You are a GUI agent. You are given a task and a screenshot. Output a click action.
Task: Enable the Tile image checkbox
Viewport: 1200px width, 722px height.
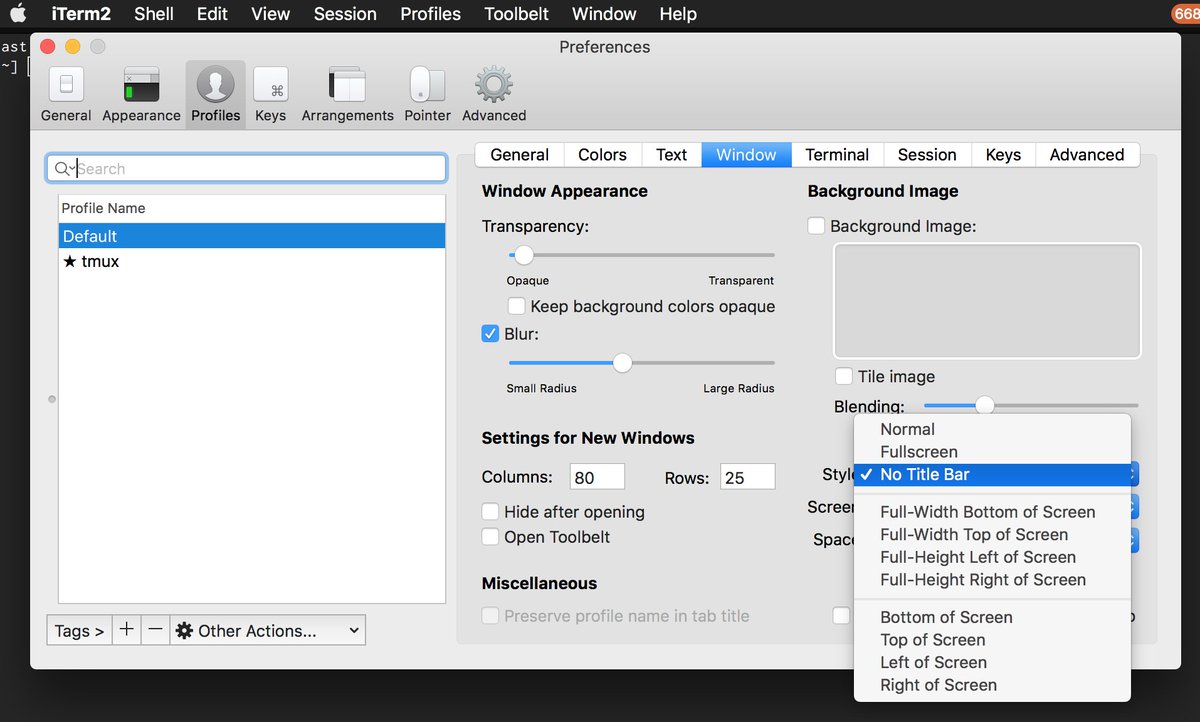click(844, 376)
